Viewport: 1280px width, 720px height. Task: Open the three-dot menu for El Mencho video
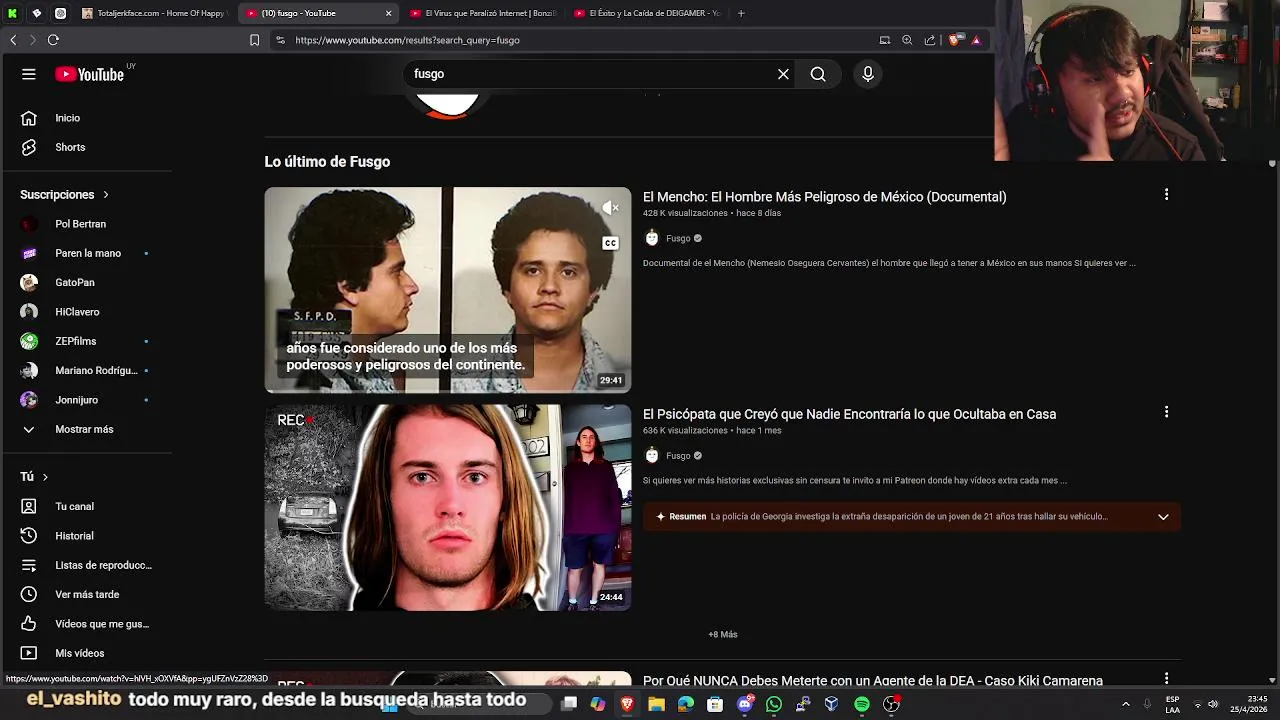[x=1166, y=195]
